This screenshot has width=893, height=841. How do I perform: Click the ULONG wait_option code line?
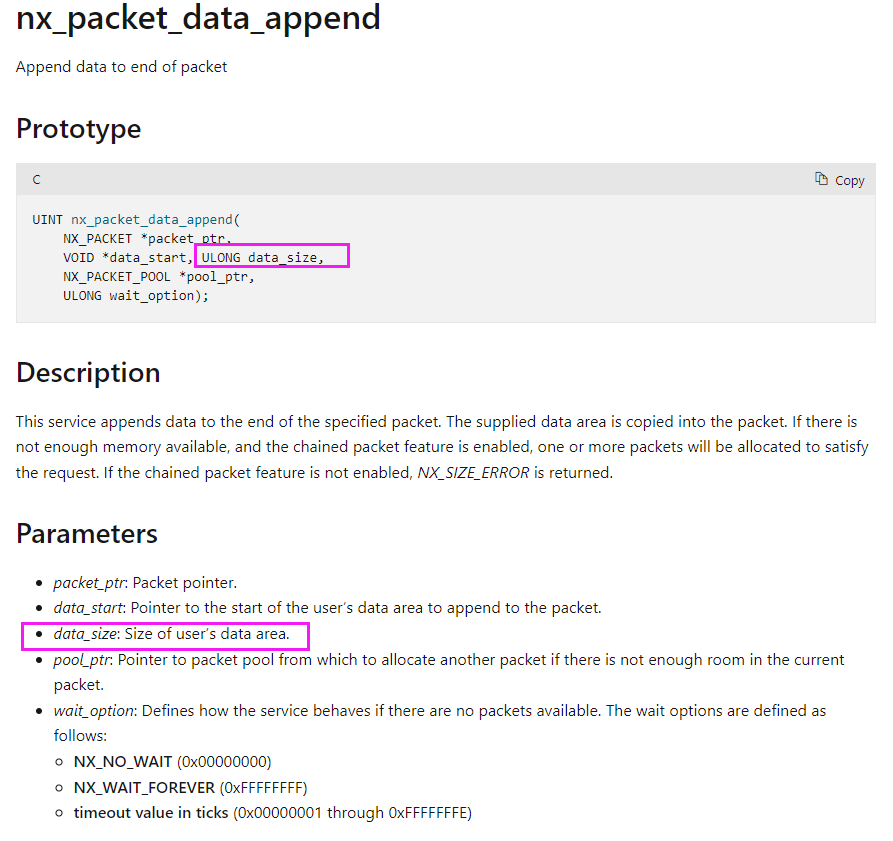(x=136, y=296)
